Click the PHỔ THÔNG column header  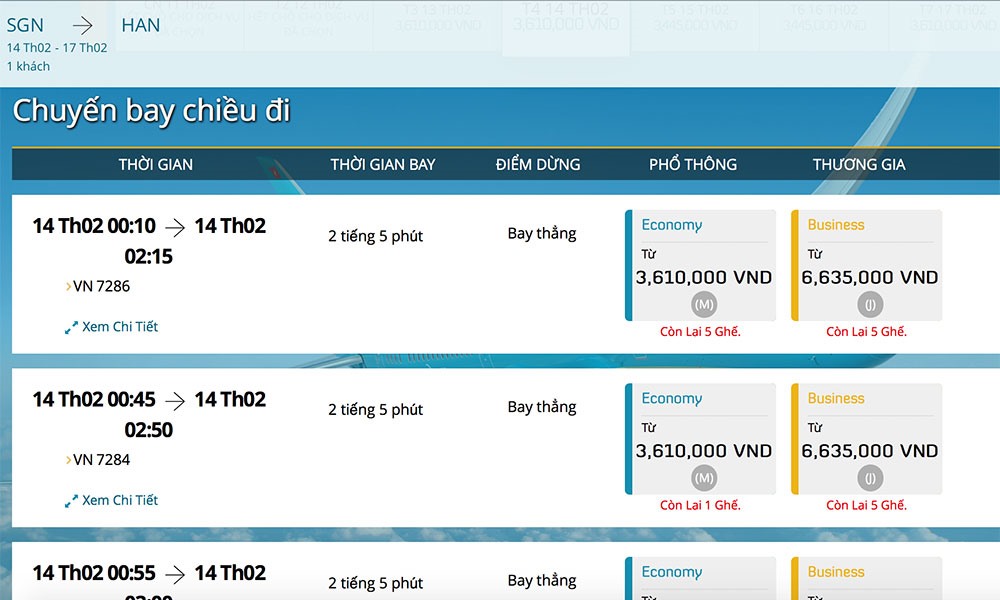click(693, 165)
